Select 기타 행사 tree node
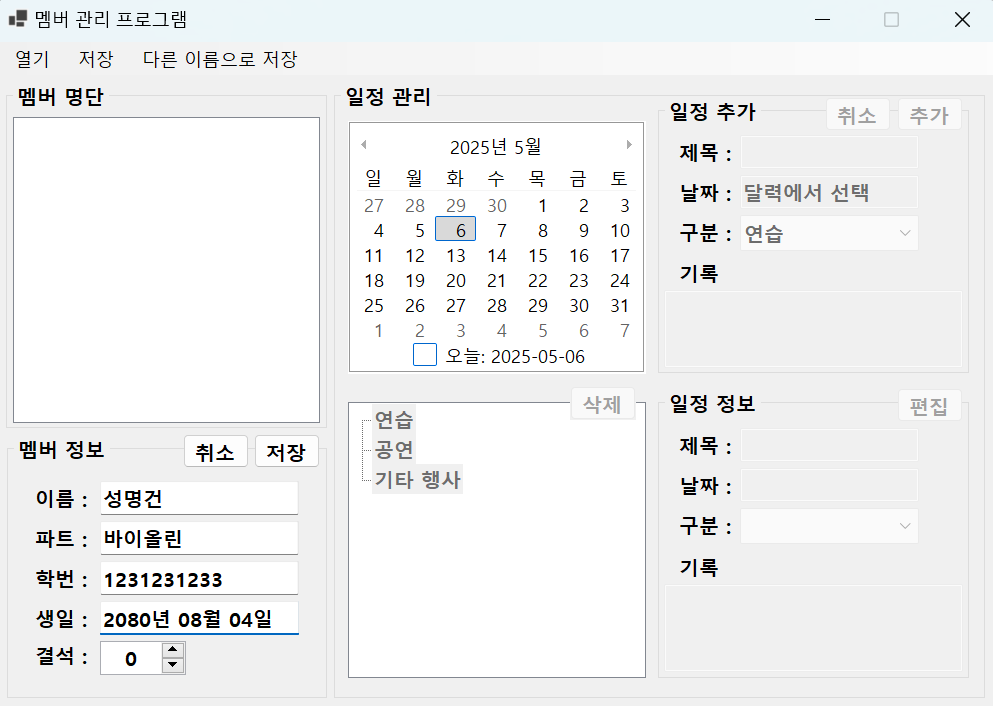 click(x=417, y=479)
